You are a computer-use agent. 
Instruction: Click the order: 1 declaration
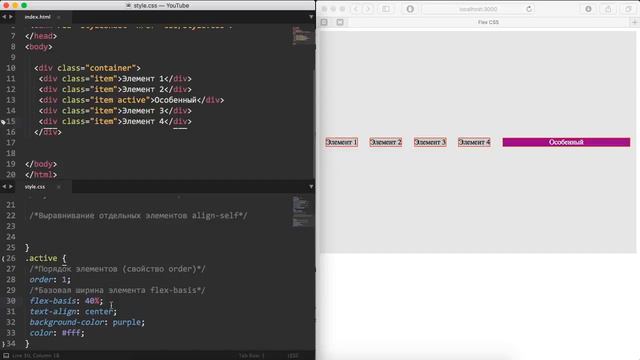(50, 280)
